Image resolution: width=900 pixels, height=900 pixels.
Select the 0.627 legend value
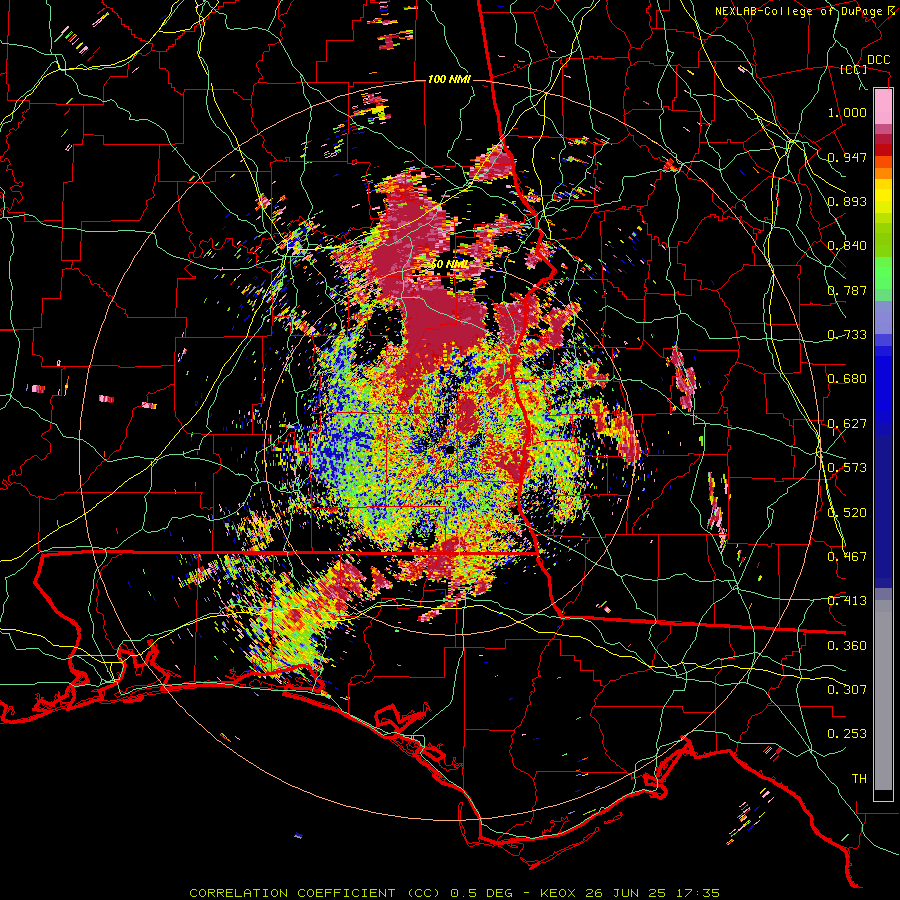[847, 424]
